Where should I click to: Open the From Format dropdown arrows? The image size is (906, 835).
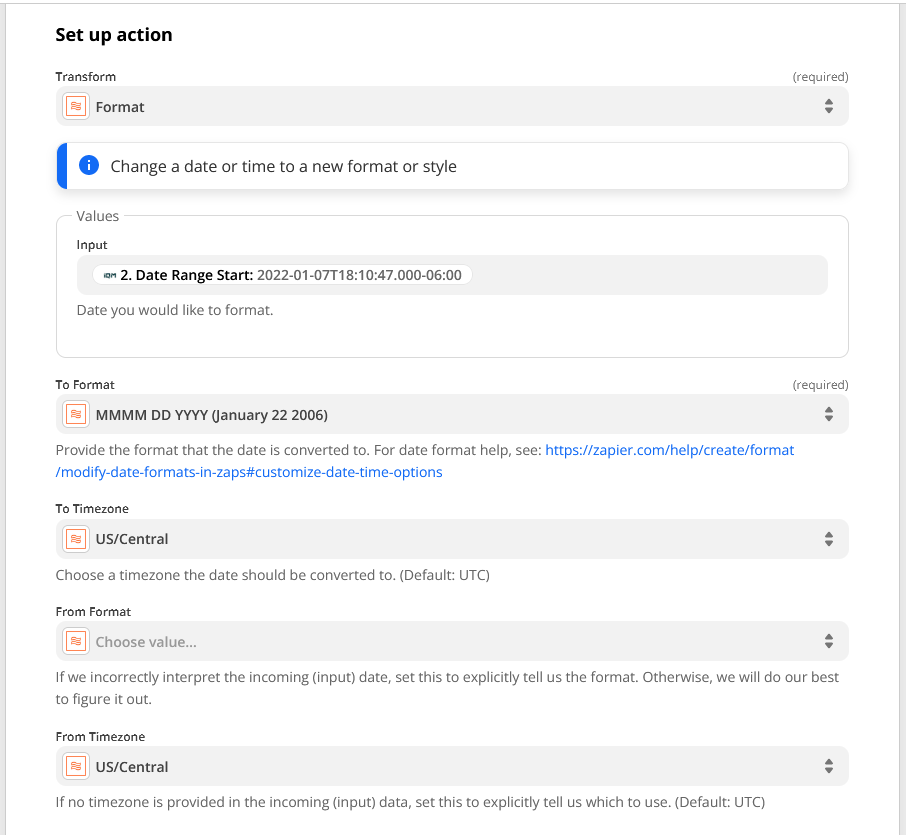pyautogui.click(x=828, y=642)
